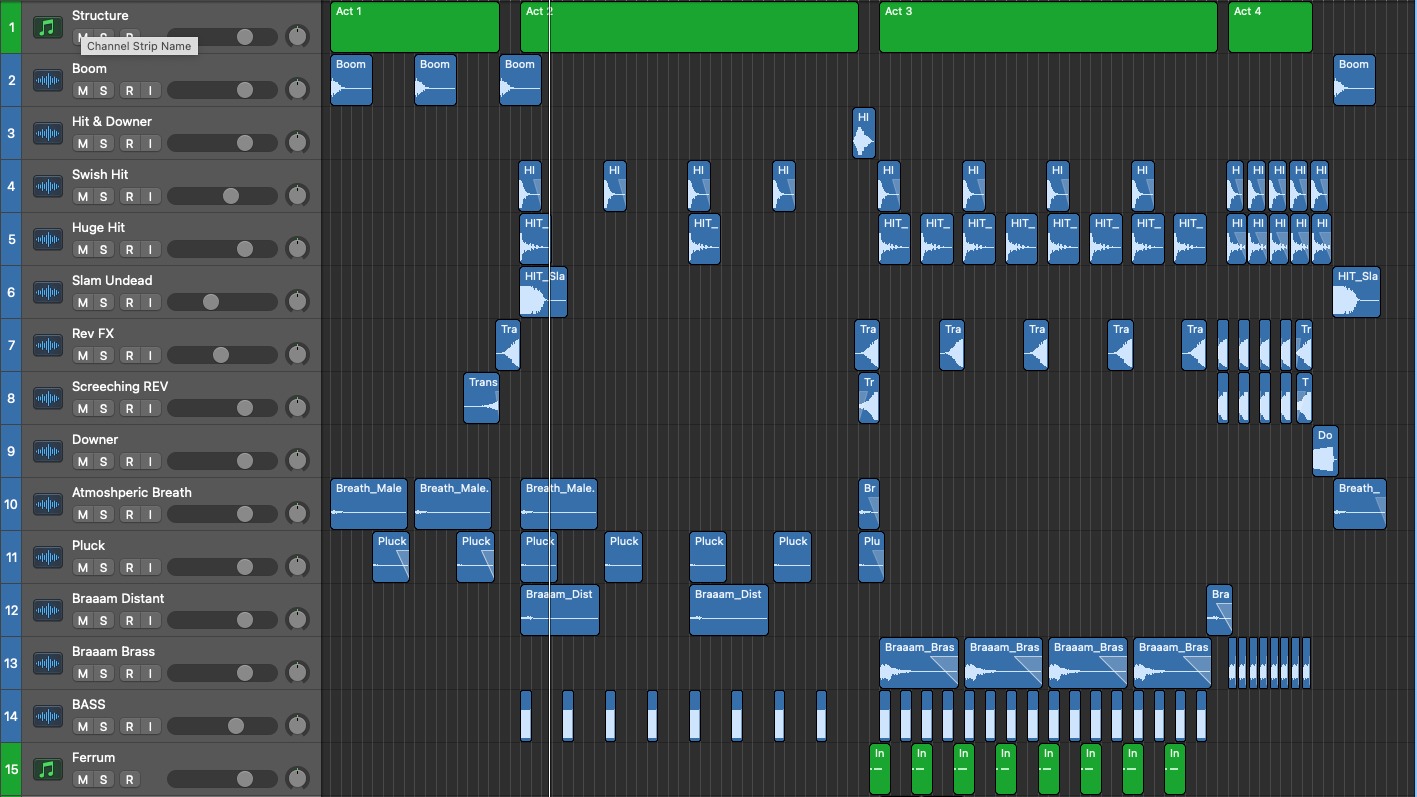The width and height of the screenshot is (1417, 797).
Task: Solo the Screeching REV track
Action: [103, 409]
